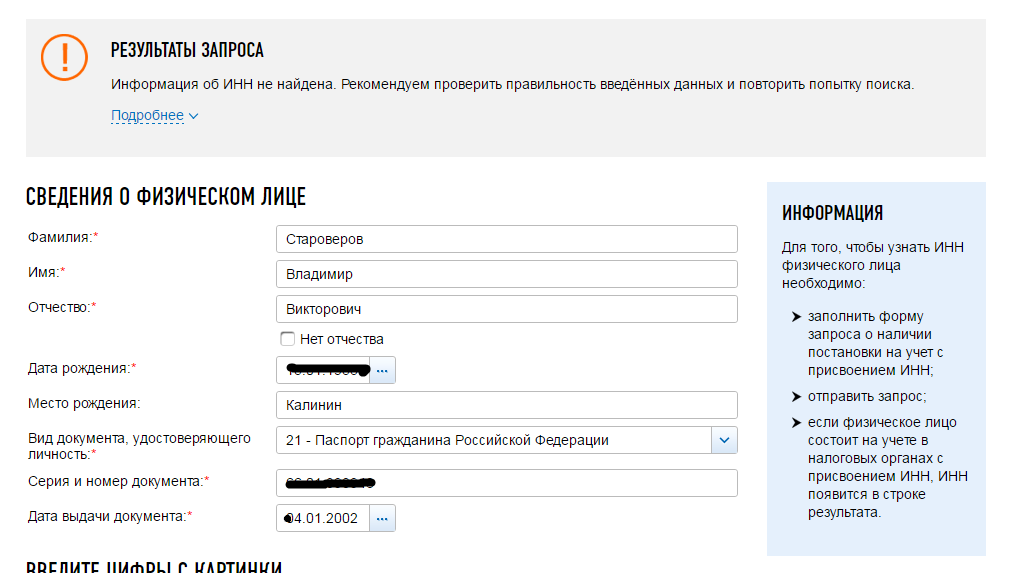Open the birth date calendar picker button
Viewport: 1017px width, 573px height.
382,370
